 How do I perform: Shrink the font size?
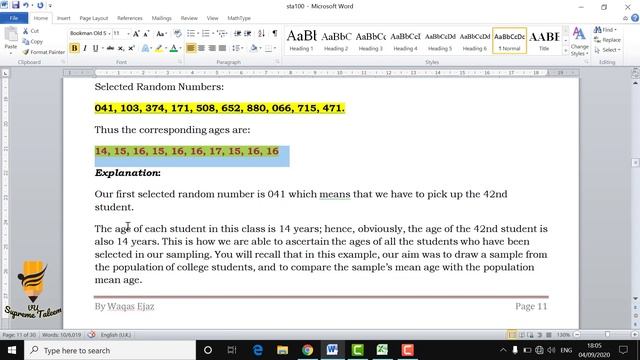coord(146,34)
